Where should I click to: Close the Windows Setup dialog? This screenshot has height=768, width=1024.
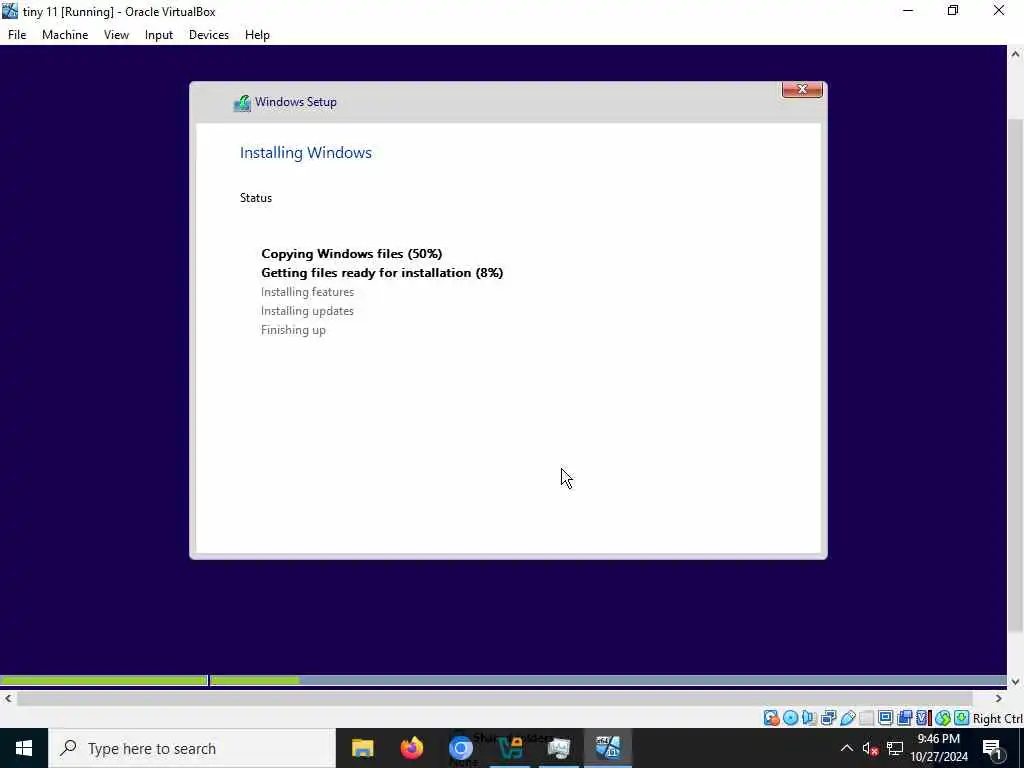point(802,89)
